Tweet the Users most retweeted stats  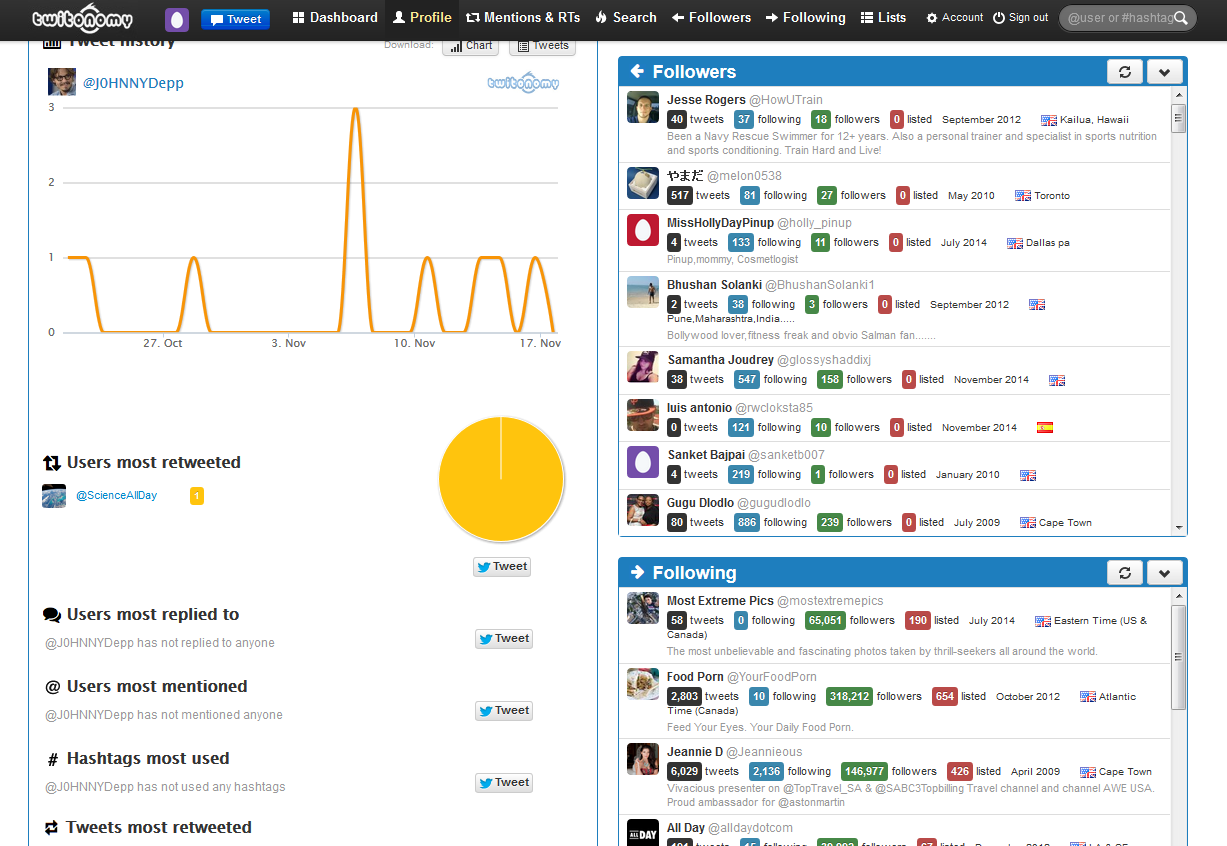[502, 567]
